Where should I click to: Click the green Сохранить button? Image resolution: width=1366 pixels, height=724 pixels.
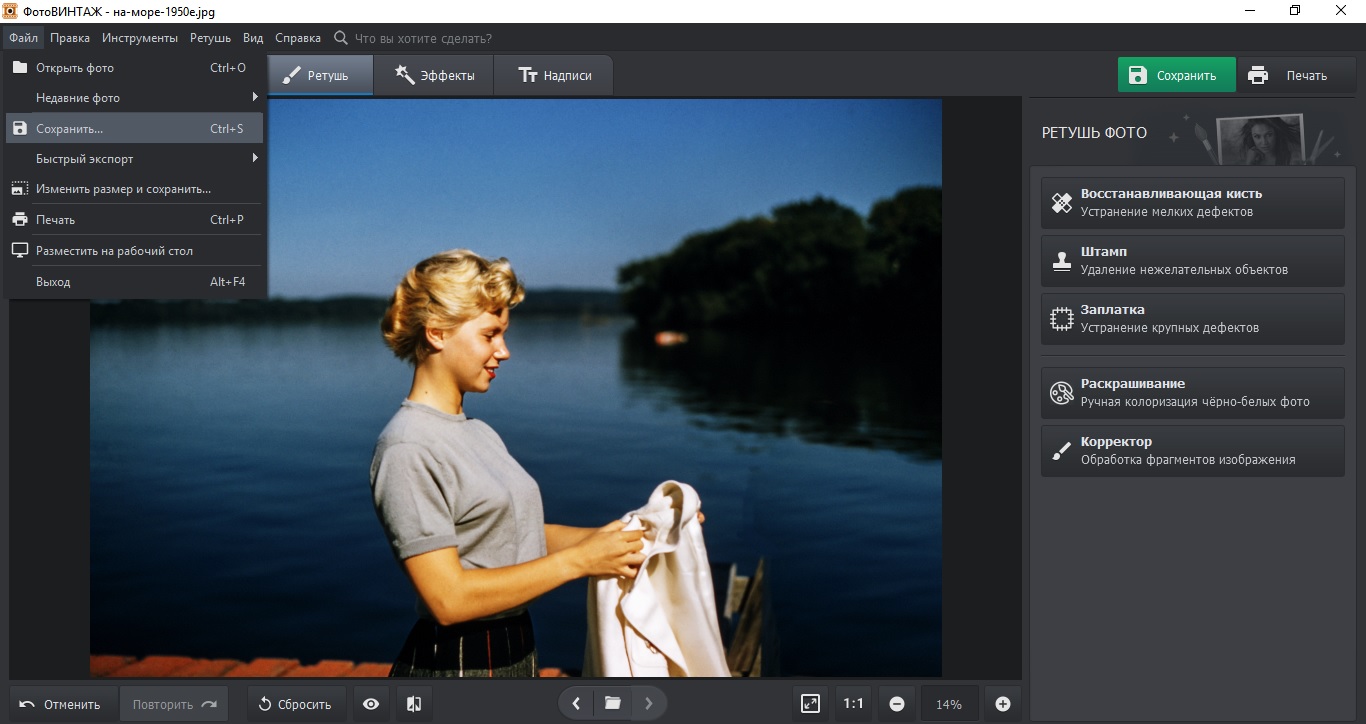(1176, 75)
